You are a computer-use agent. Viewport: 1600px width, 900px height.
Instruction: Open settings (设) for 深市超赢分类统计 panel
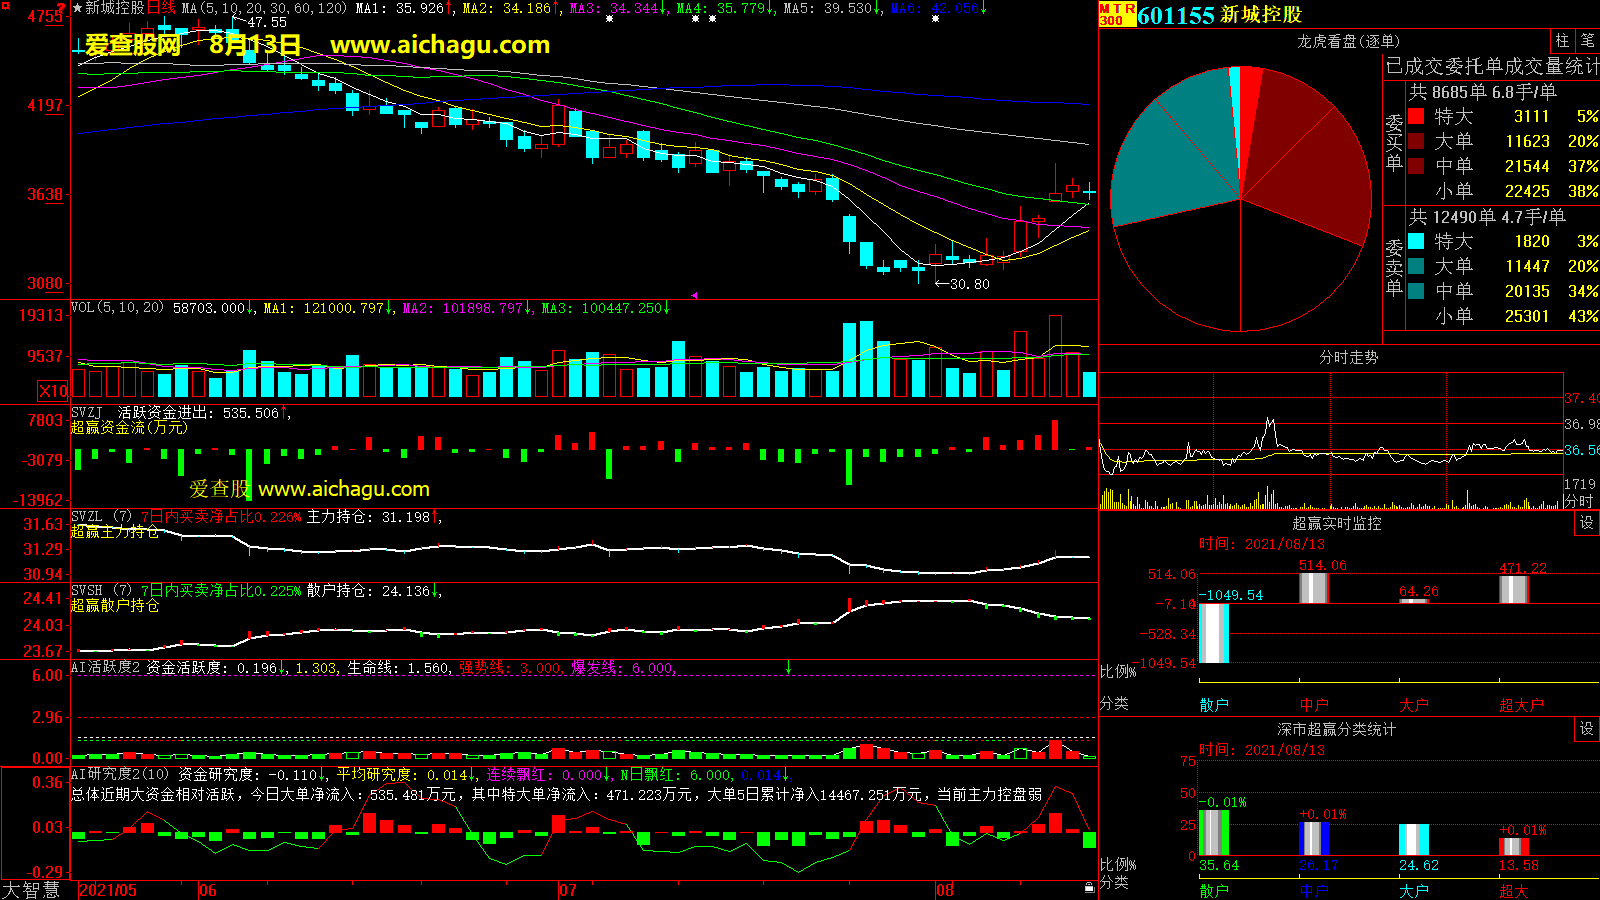pos(1586,729)
